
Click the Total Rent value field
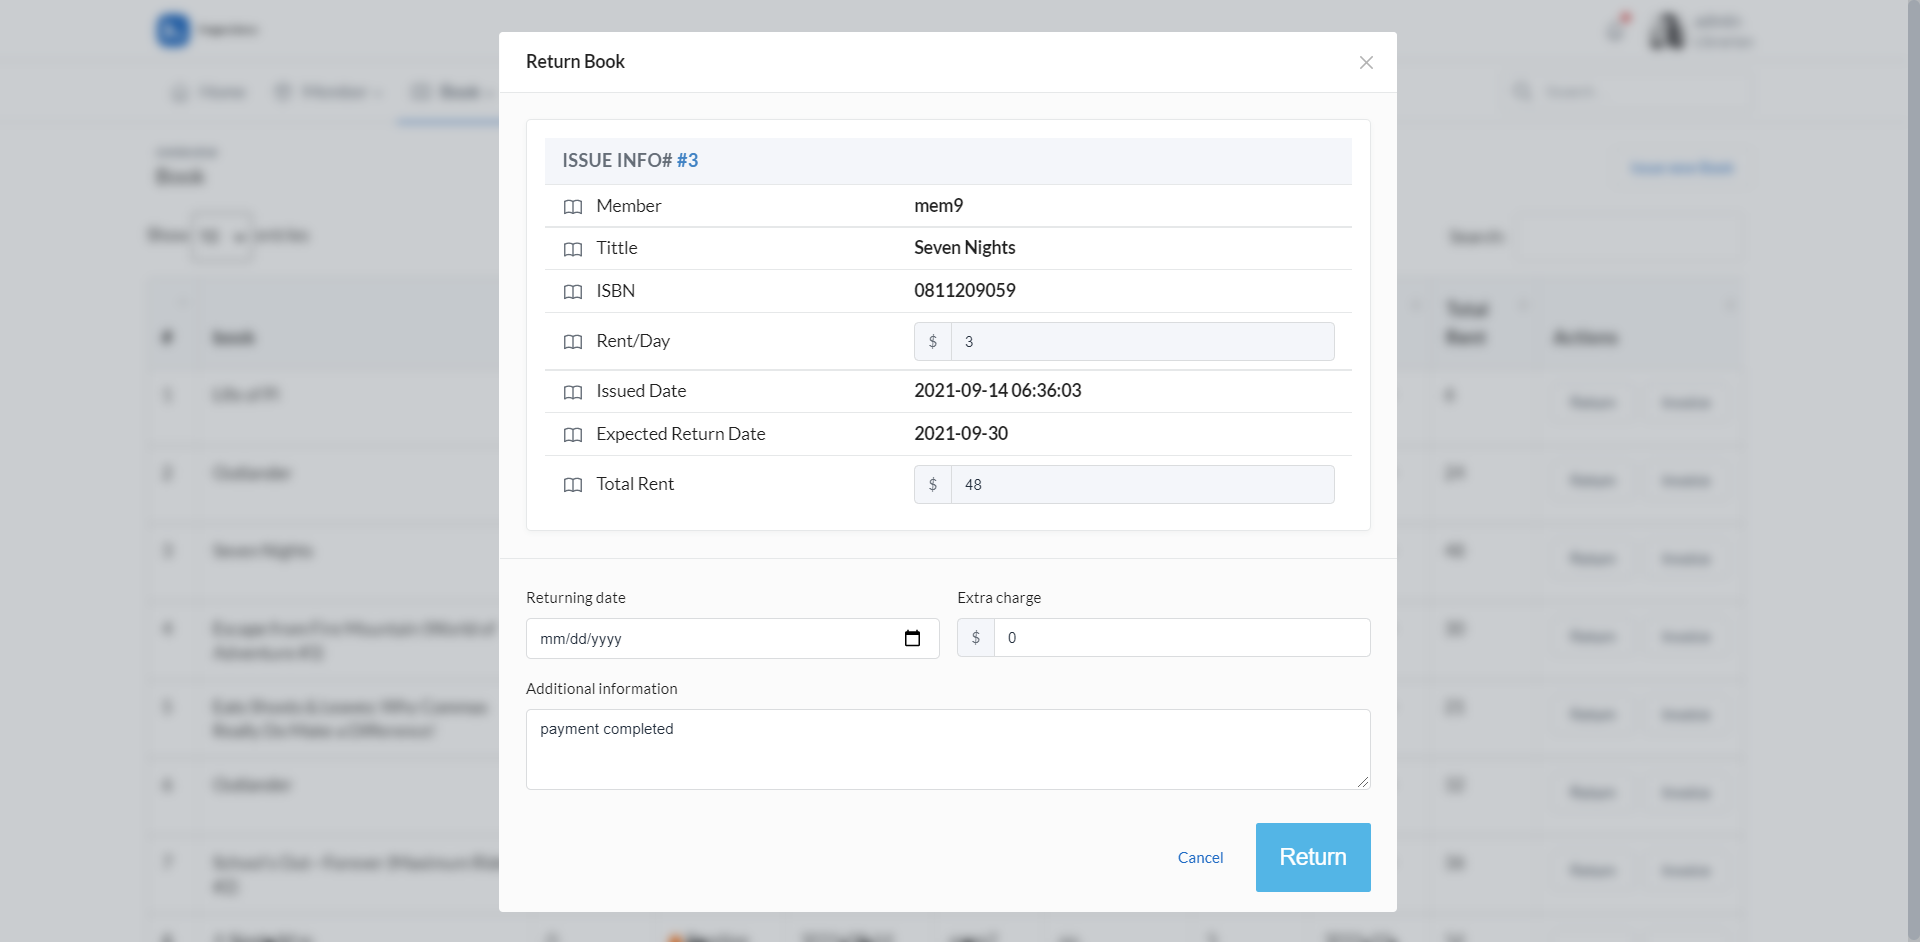click(1142, 484)
